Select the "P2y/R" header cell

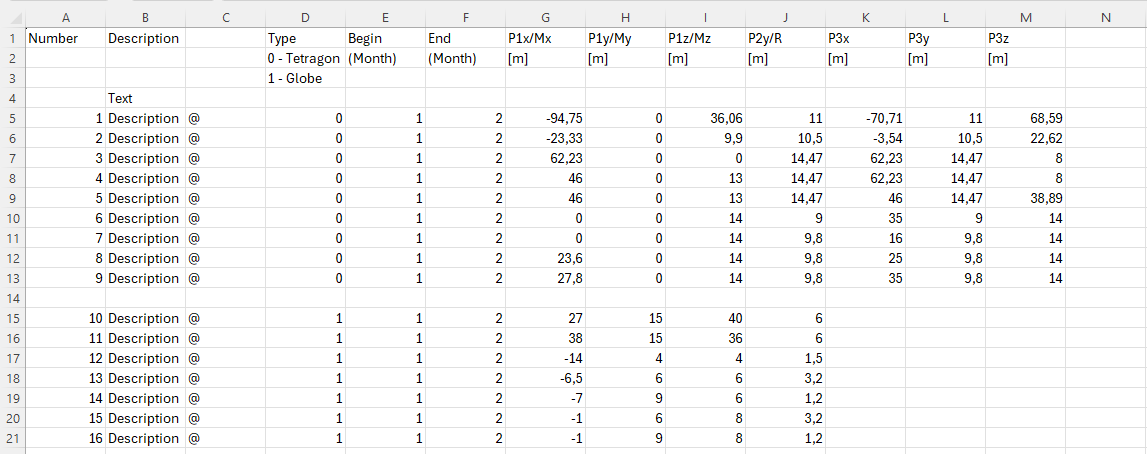click(x=785, y=38)
